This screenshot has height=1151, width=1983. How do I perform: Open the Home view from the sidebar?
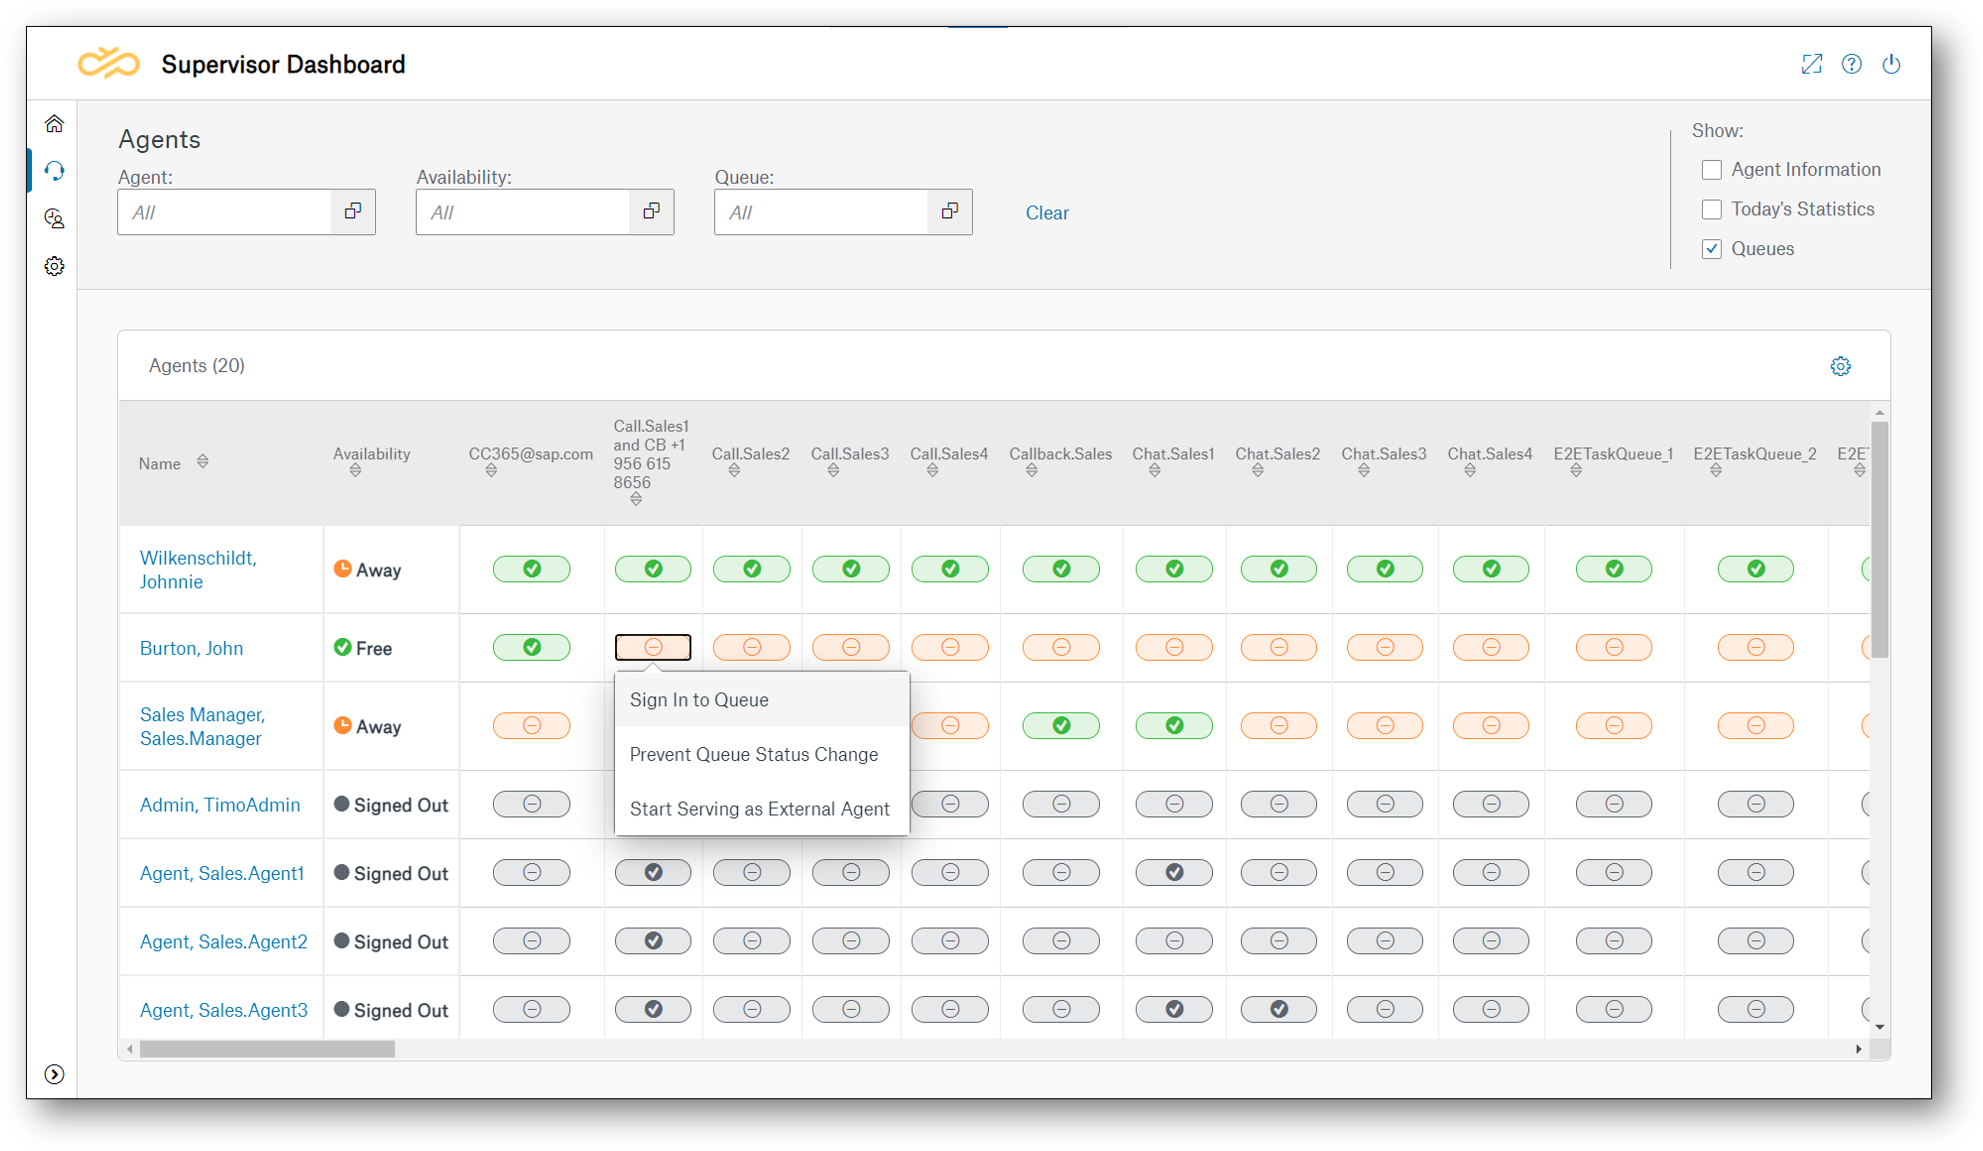(54, 122)
